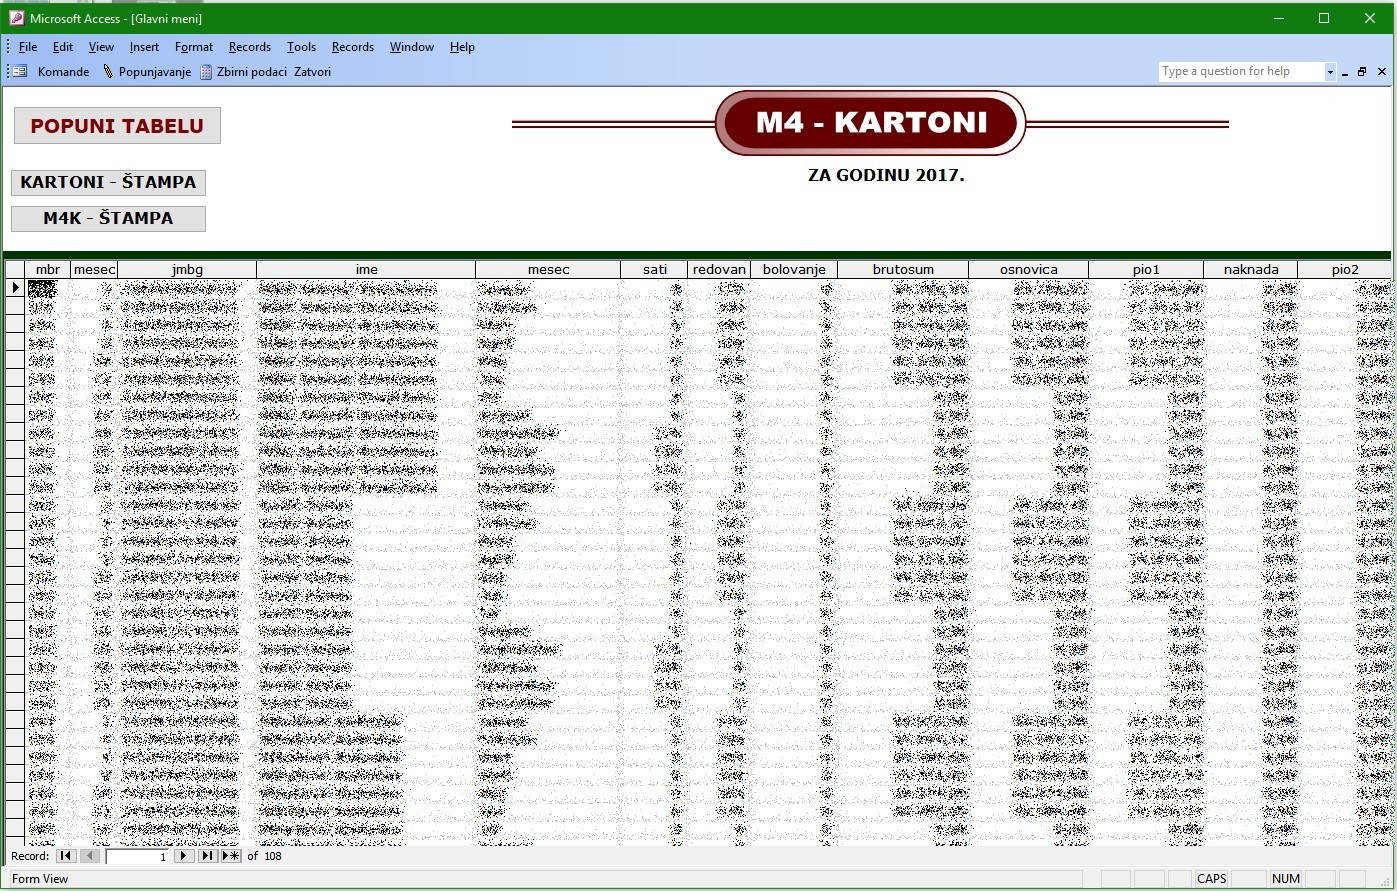Click the record number input field
This screenshot has height=891, width=1397.
coord(138,856)
